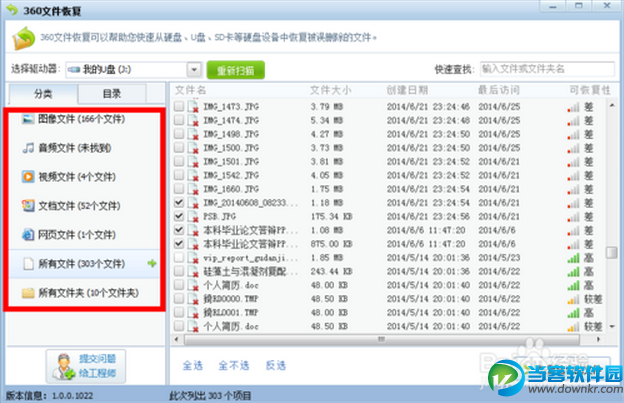Click the horizontal scrollbar thumb
Viewport: 624px width, 403px height.
pos(381,339)
